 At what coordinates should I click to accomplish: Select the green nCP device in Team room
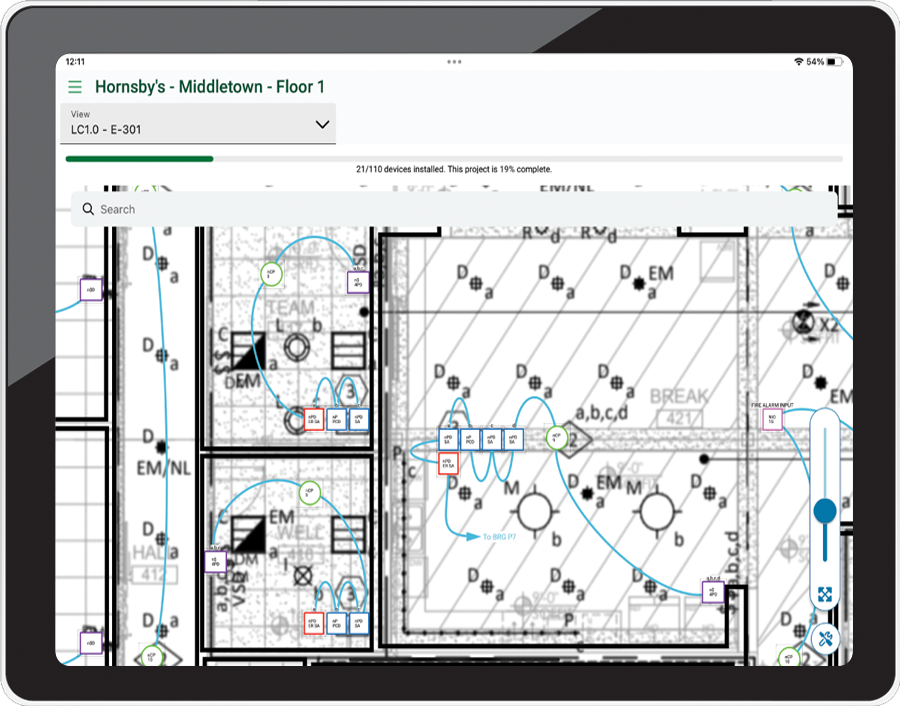(269, 272)
